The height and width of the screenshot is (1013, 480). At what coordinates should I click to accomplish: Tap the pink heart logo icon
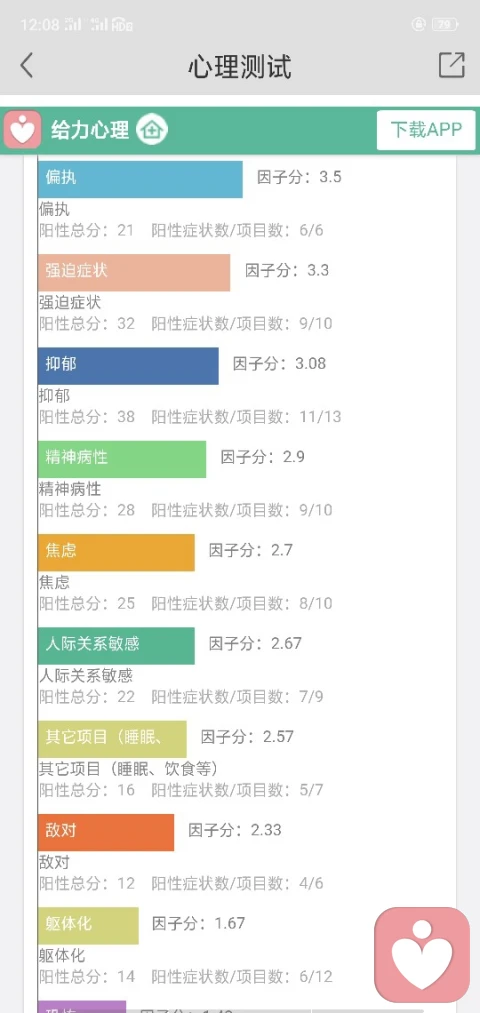[x=23, y=129]
